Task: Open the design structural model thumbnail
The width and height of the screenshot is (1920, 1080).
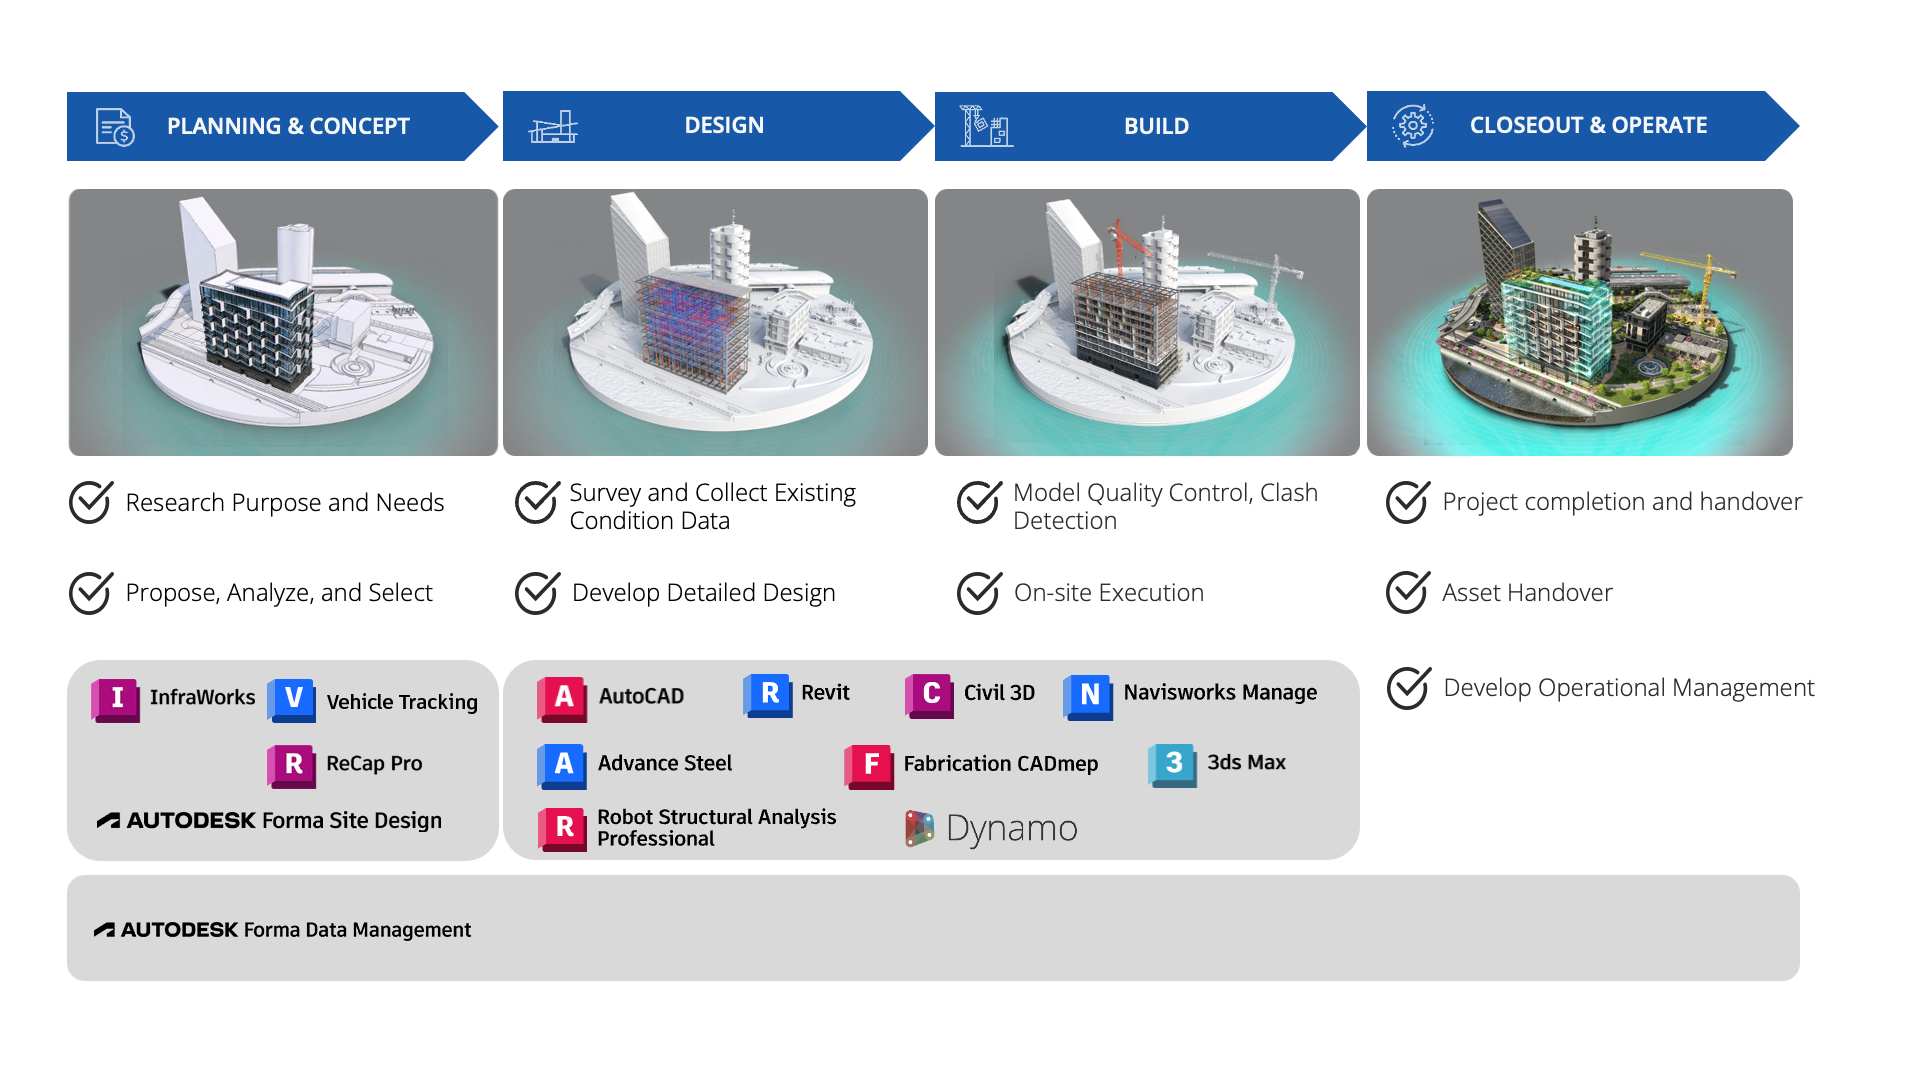Action: click(715, 322)
